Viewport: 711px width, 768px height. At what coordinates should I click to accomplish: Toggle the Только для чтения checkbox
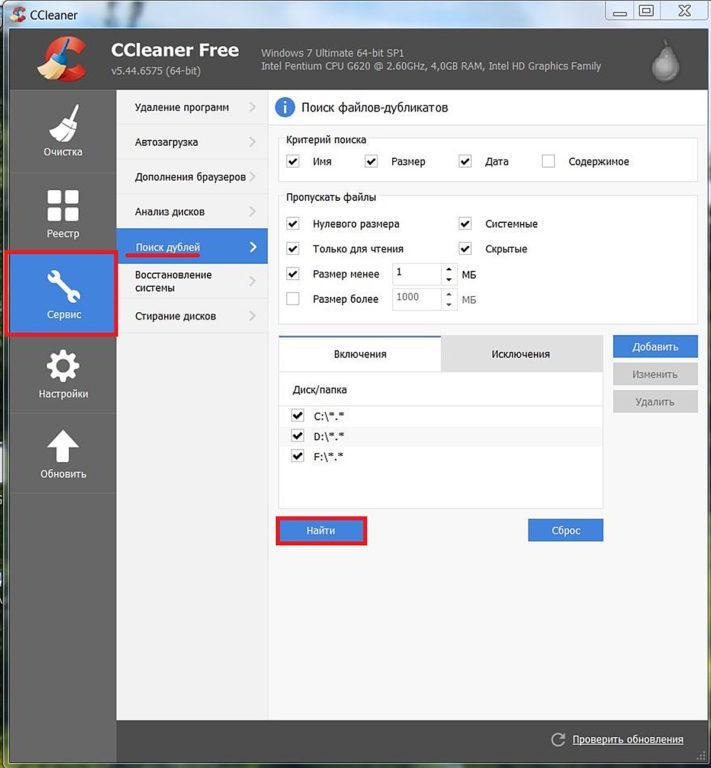pos(293,249)
